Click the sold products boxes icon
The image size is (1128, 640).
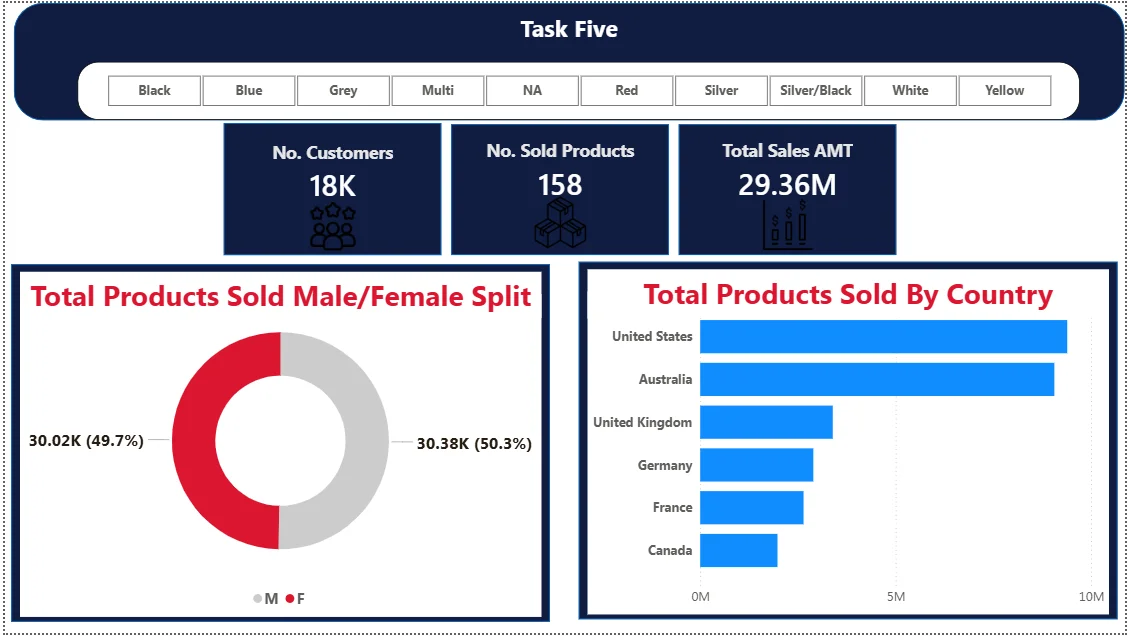(x=560, y=224)
